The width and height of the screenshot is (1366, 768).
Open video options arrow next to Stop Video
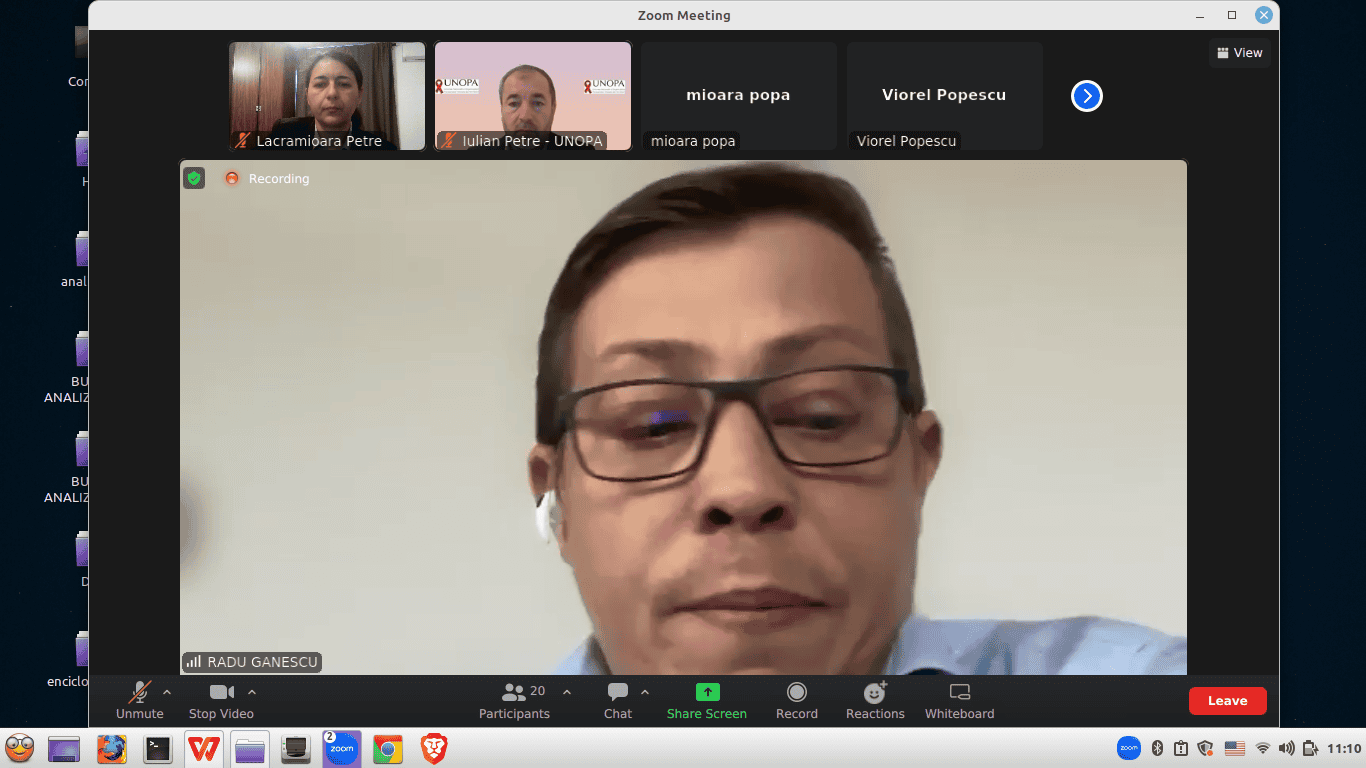pyautogui.click(x=252, y=692)
